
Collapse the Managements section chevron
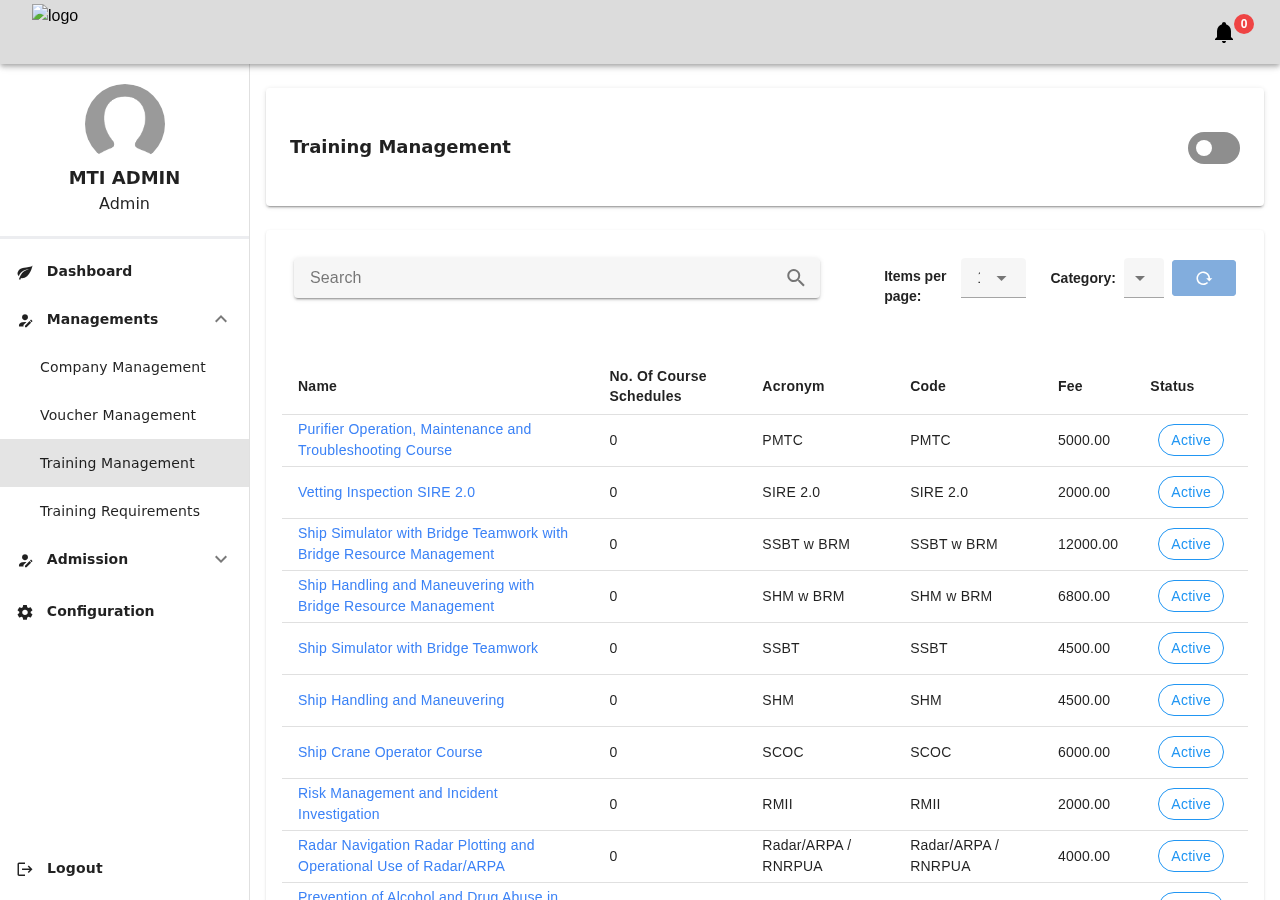click(221, 319)
